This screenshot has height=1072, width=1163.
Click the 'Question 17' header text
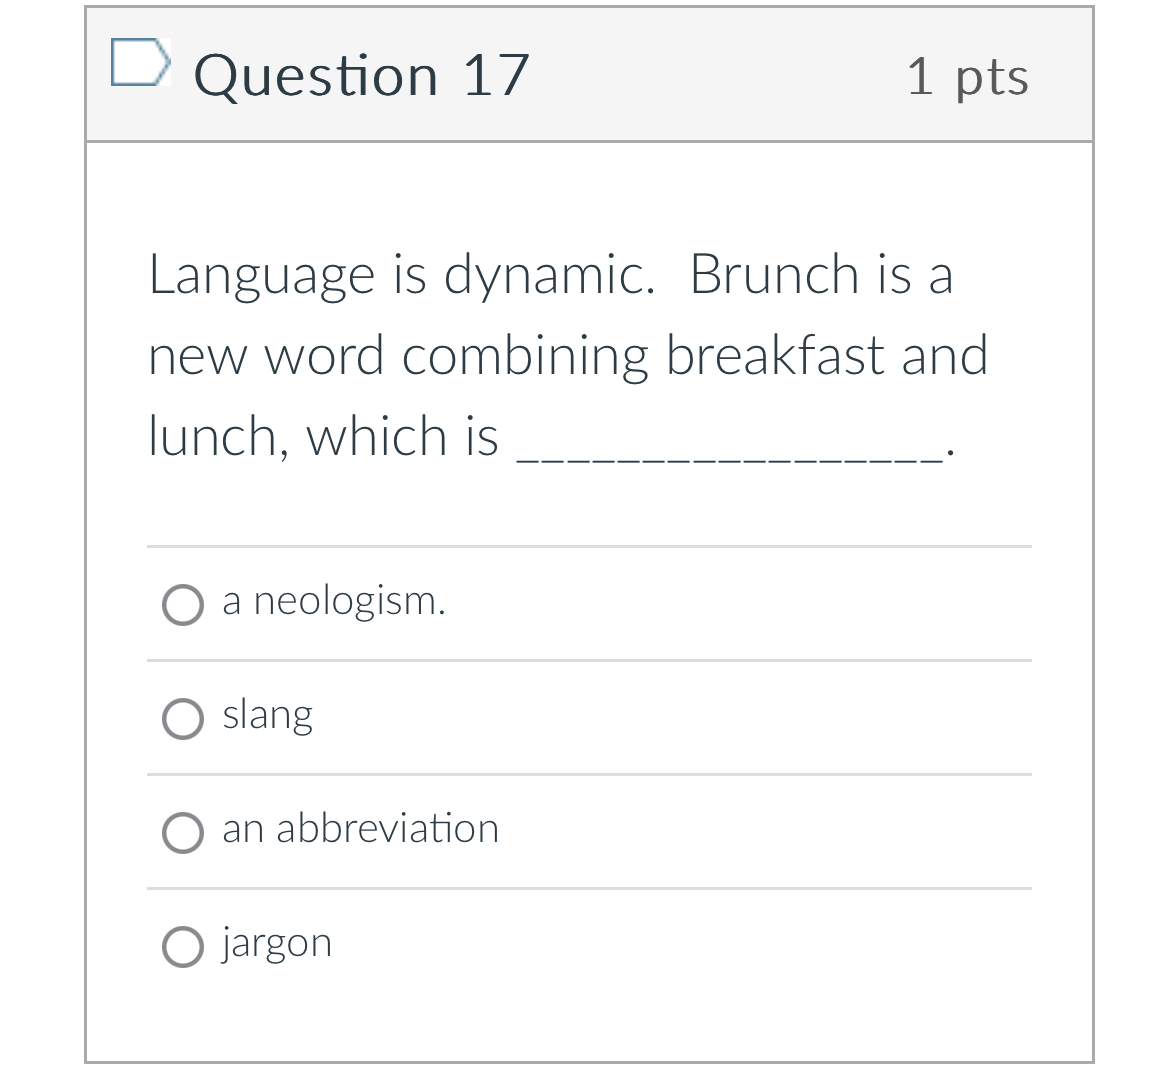[362, 74]
